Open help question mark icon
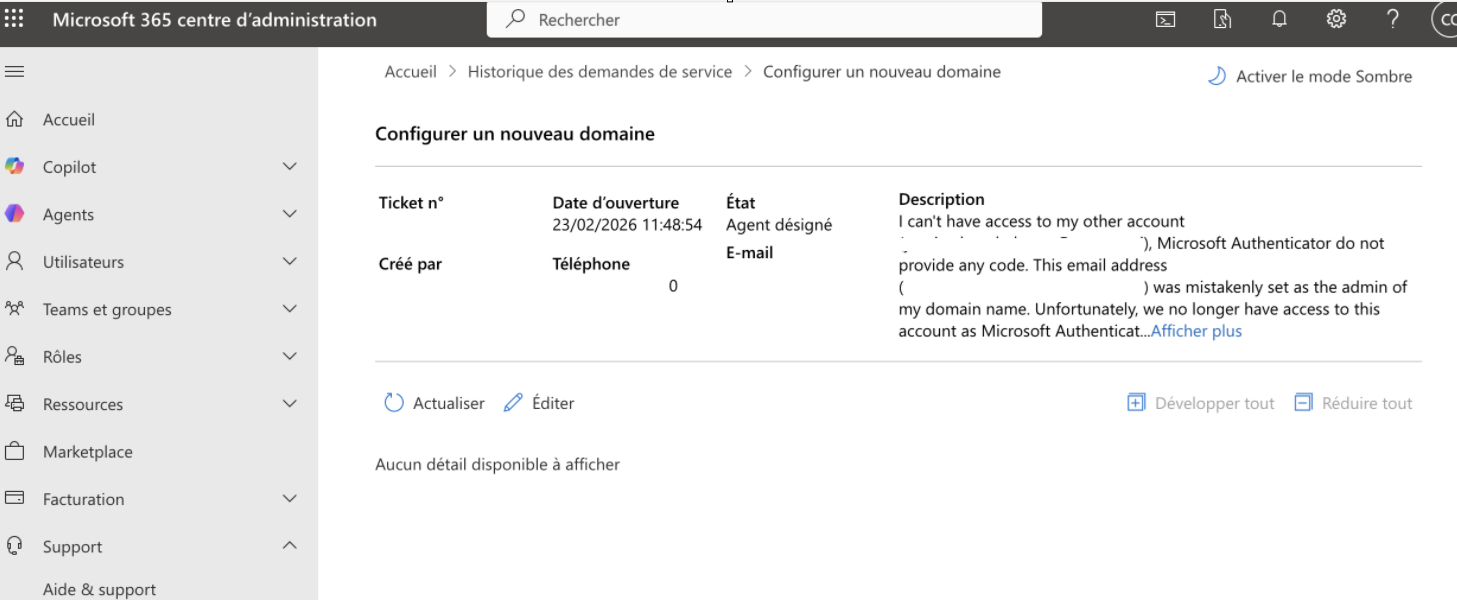The height and width of the screenshot is (600, 1457). [1392, 19]
